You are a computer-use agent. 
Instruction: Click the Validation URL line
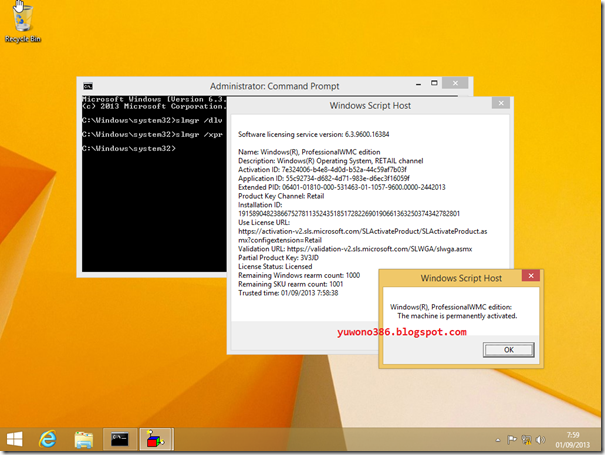355,249
